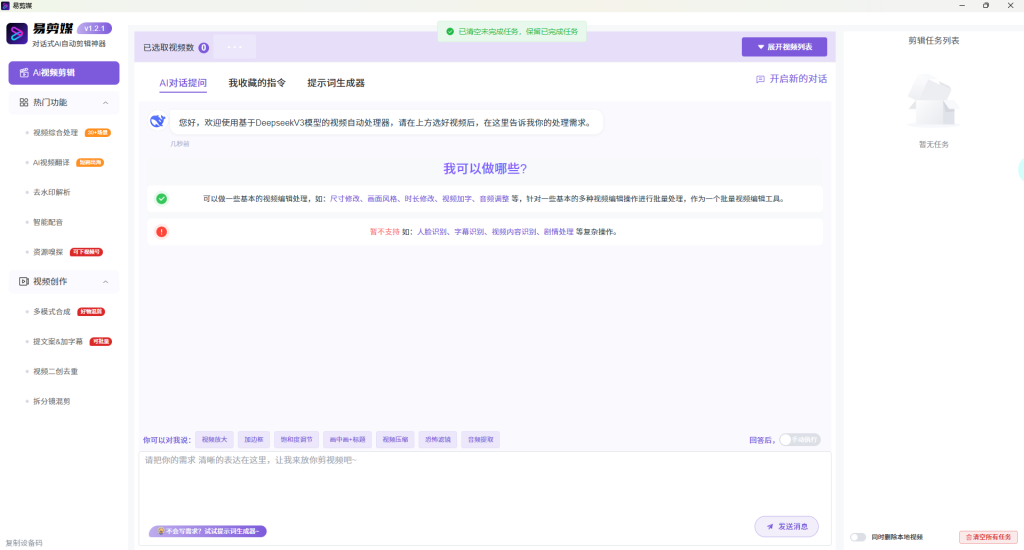Expand the video list with 展开视频列表
This screenshot has width=1024, height=550.
point(784,47)
